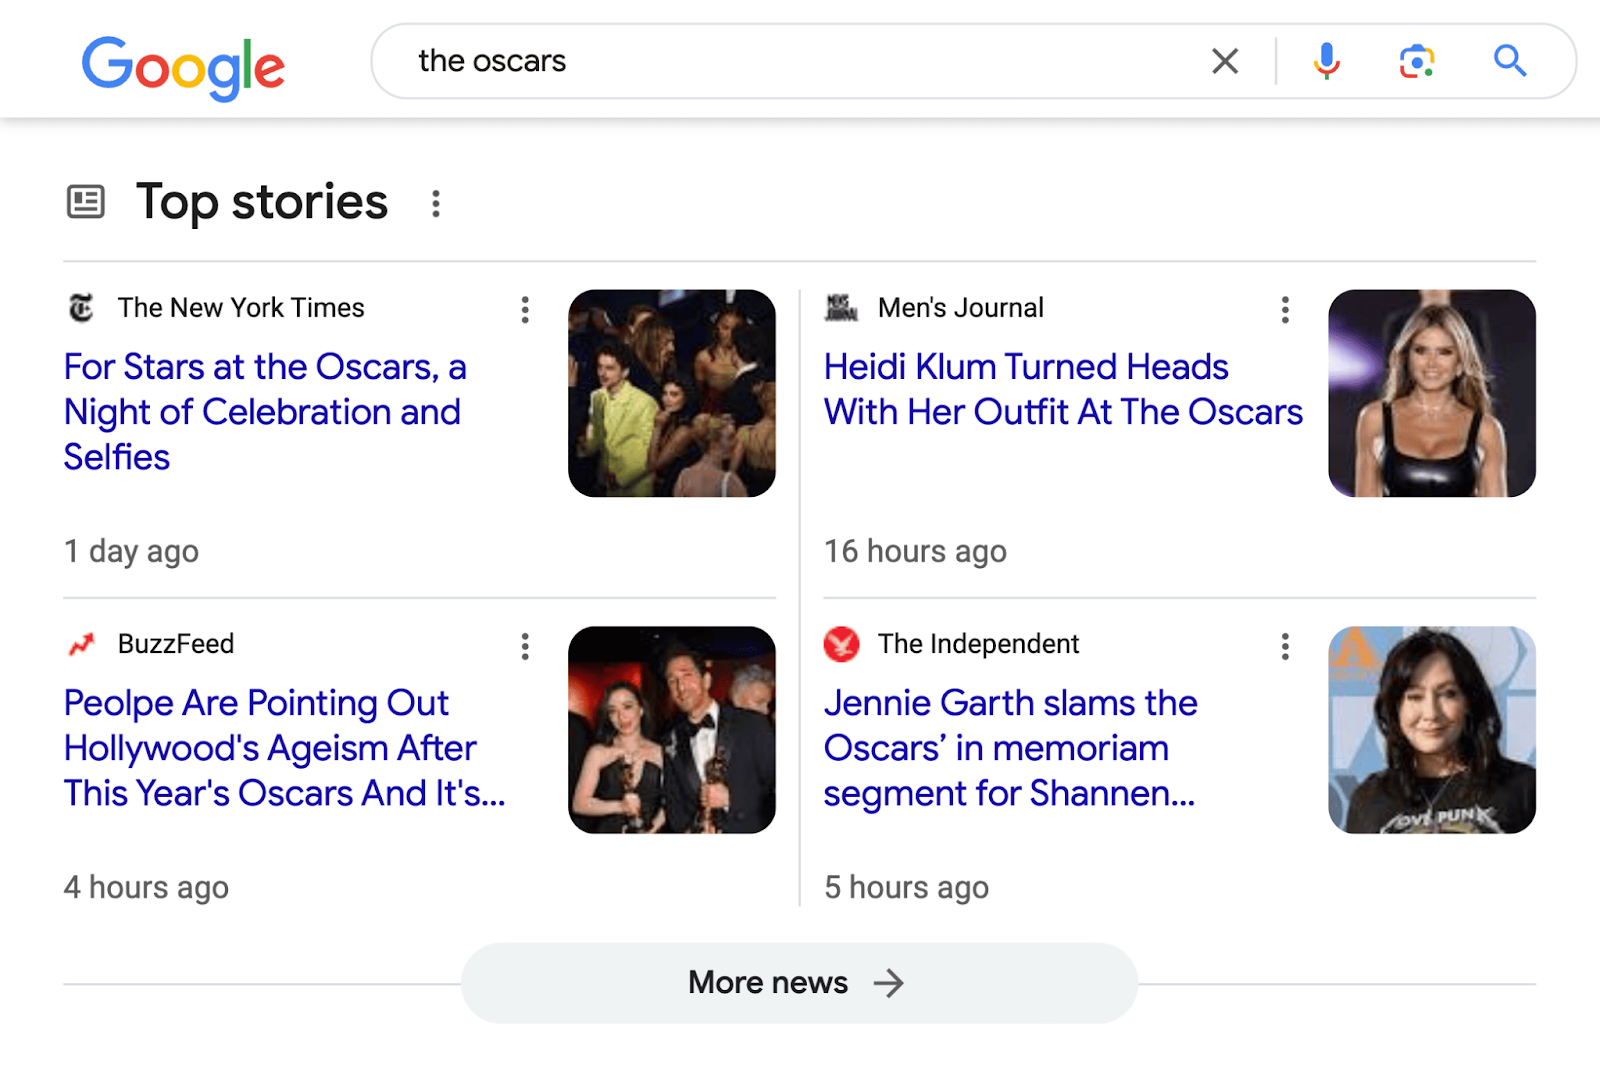This screenshot has width=1600, height=1083.
Task: Clear the search query with the X icon
Action: point(1223,61)
